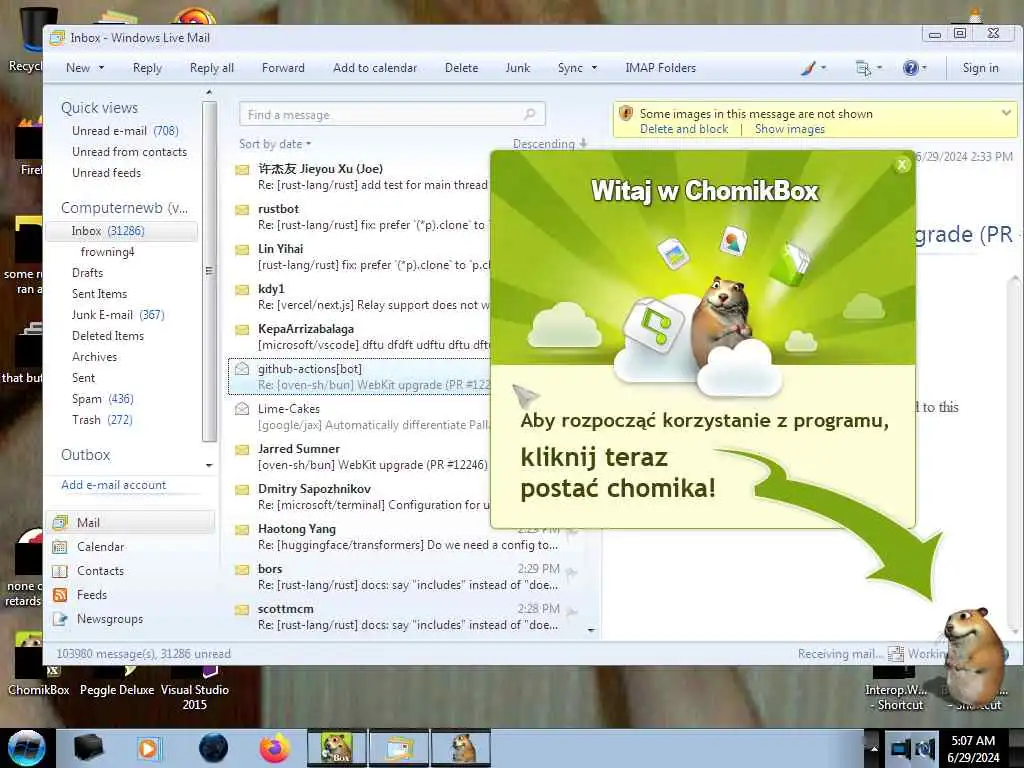
Task: Click the search magnifier in Find a message
Action: click(530, 114)
